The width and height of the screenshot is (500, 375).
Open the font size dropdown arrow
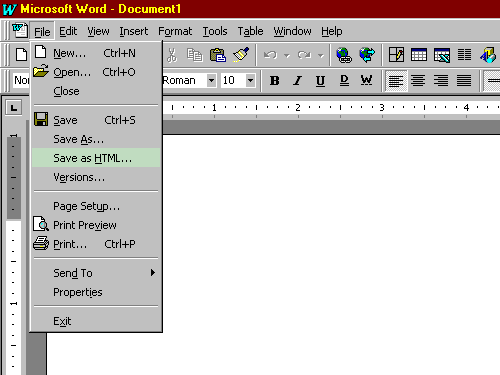click(x=250, y=80)
